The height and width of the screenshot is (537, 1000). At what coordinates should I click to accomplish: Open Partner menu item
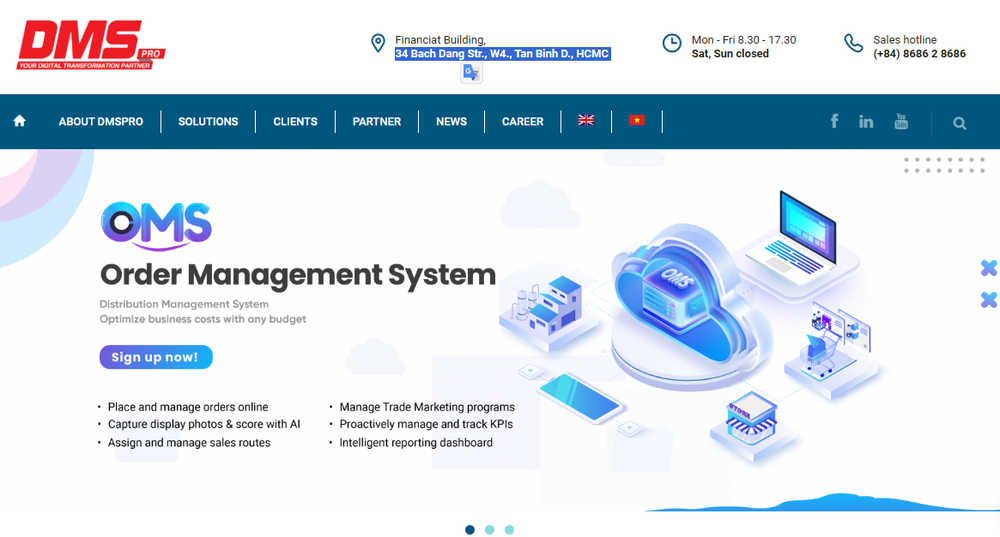click(x=377, y=121)
